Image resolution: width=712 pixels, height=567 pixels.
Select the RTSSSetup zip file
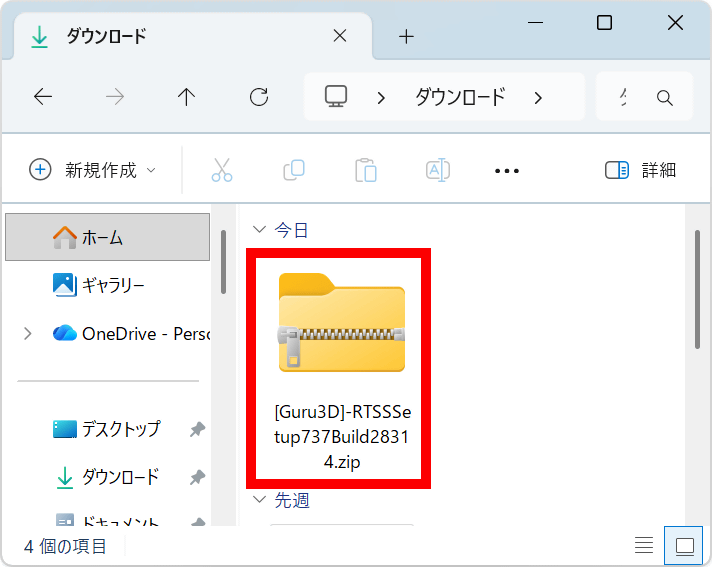pos(342,370)
